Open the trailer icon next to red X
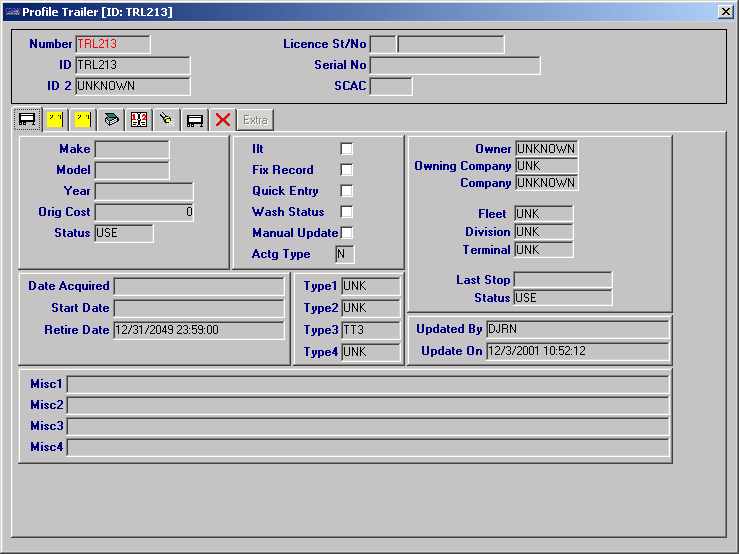This screenshot has height=554, width=739. pyautogui.click(x=195, y=120)
